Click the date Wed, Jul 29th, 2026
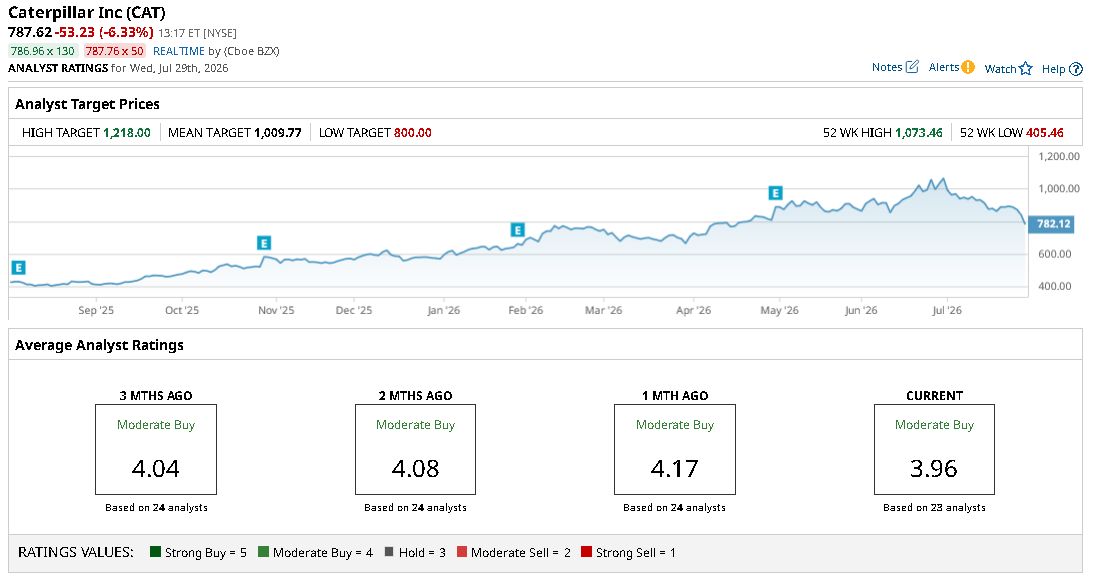The width and height of the screenshot is (1105, 577). (x=179, y=68)
